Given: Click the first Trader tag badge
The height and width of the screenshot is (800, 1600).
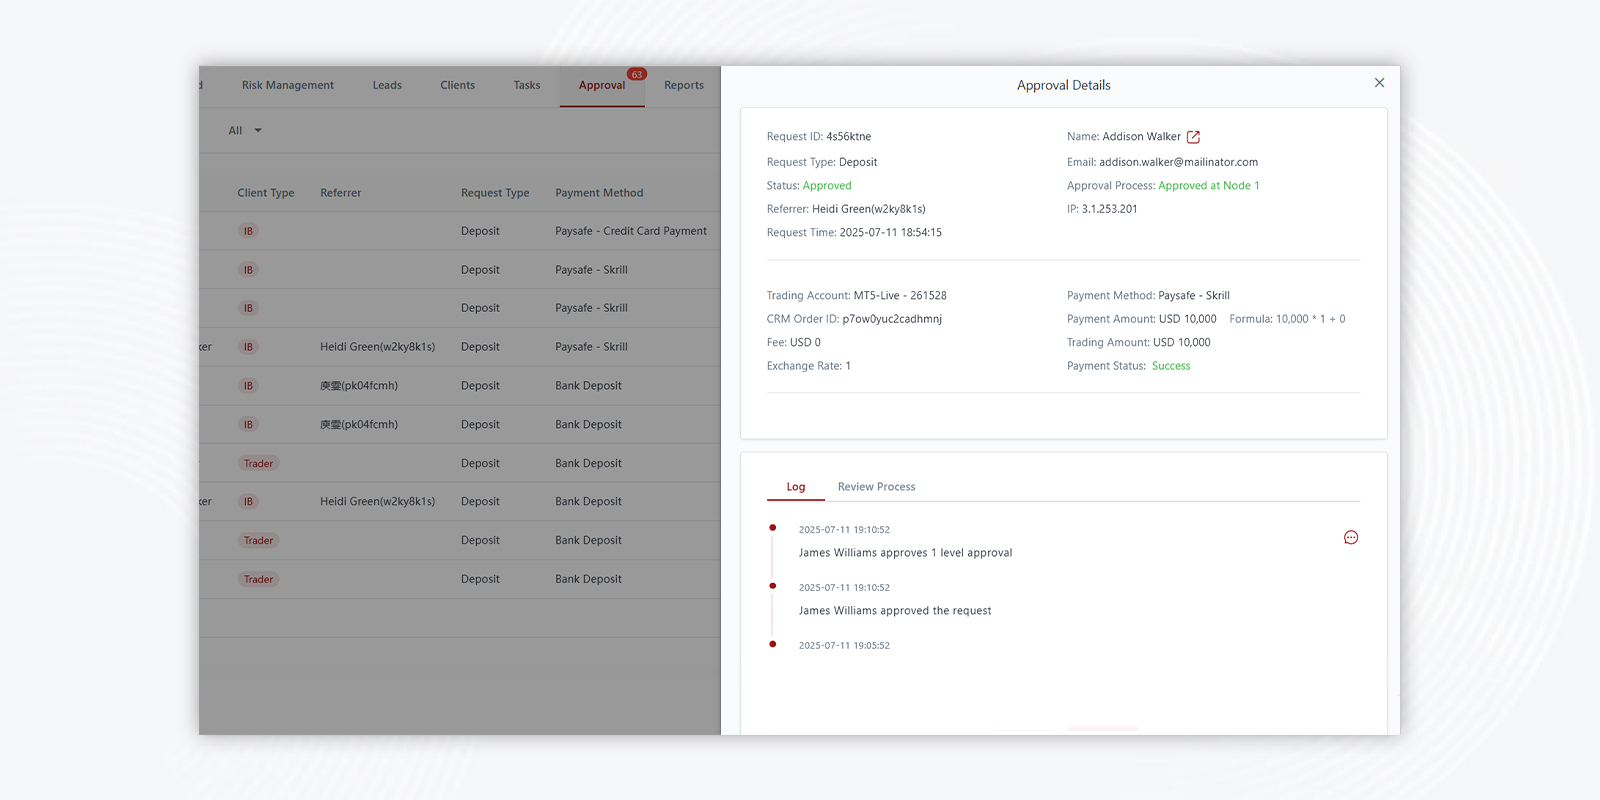Looking at the screenshot, I should [x=258, y=464].
